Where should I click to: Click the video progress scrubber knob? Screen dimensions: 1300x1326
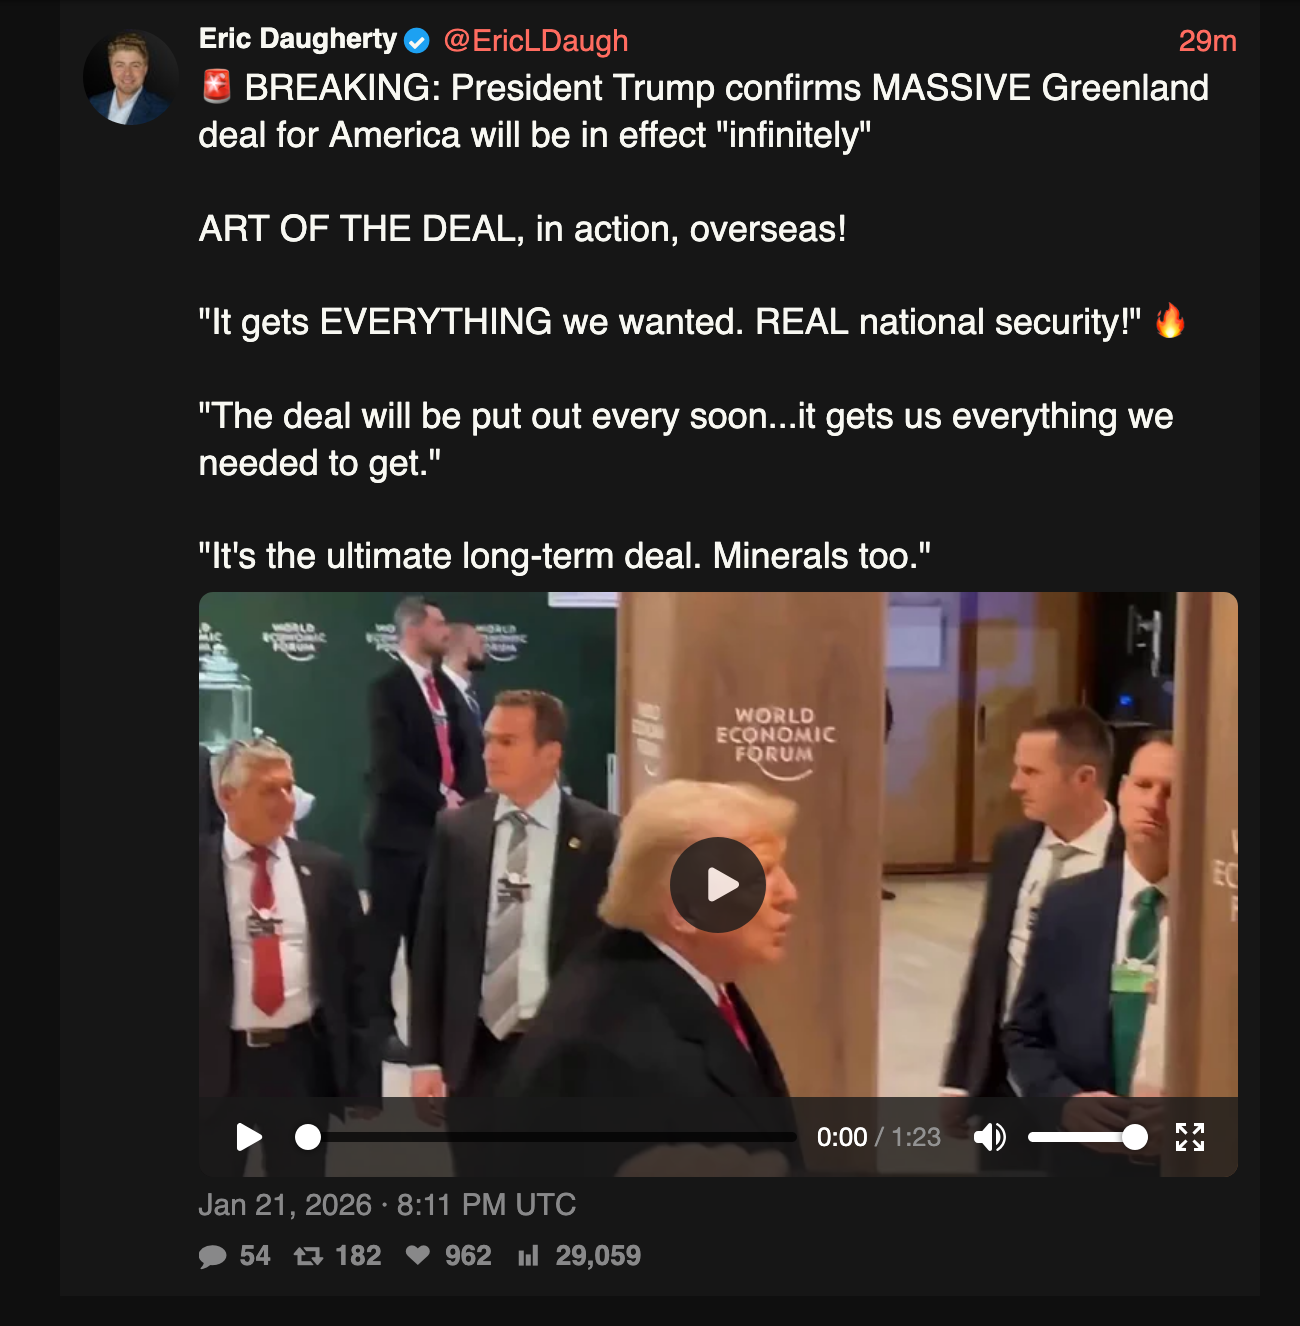click(x=308, y=1137)
